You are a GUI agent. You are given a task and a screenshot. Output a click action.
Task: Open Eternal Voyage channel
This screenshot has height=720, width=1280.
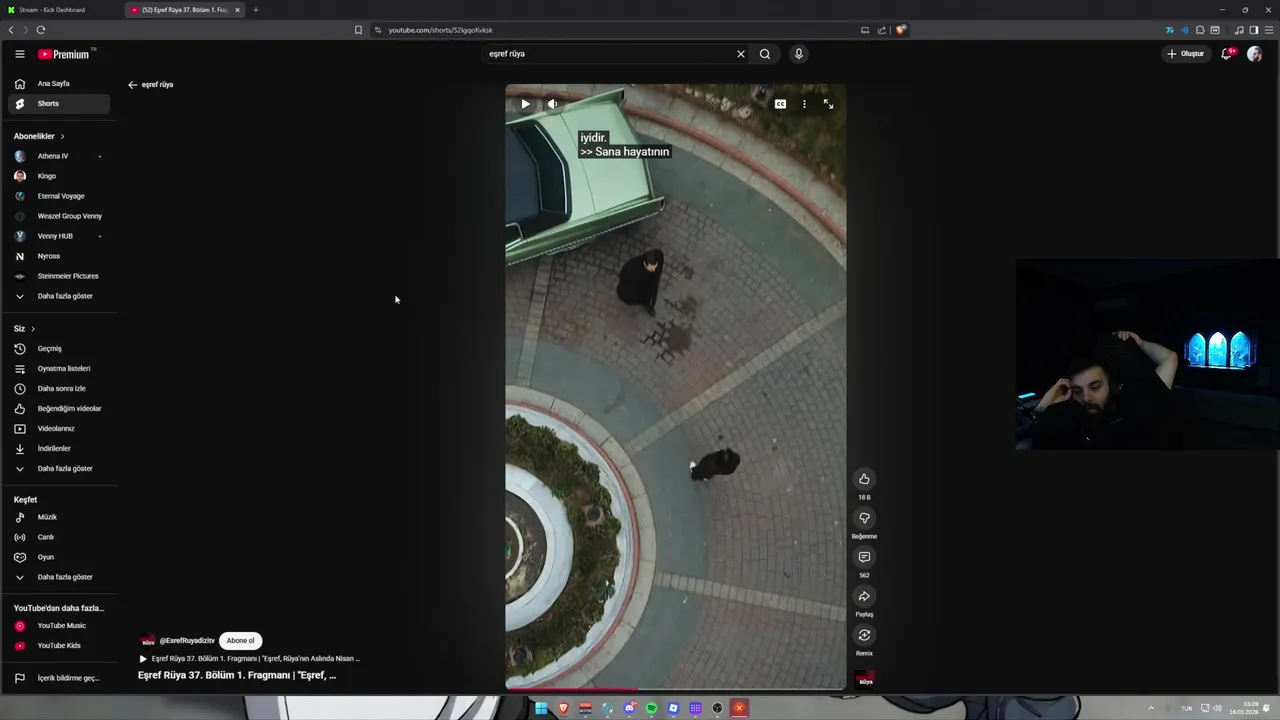(x=60, y=196)
